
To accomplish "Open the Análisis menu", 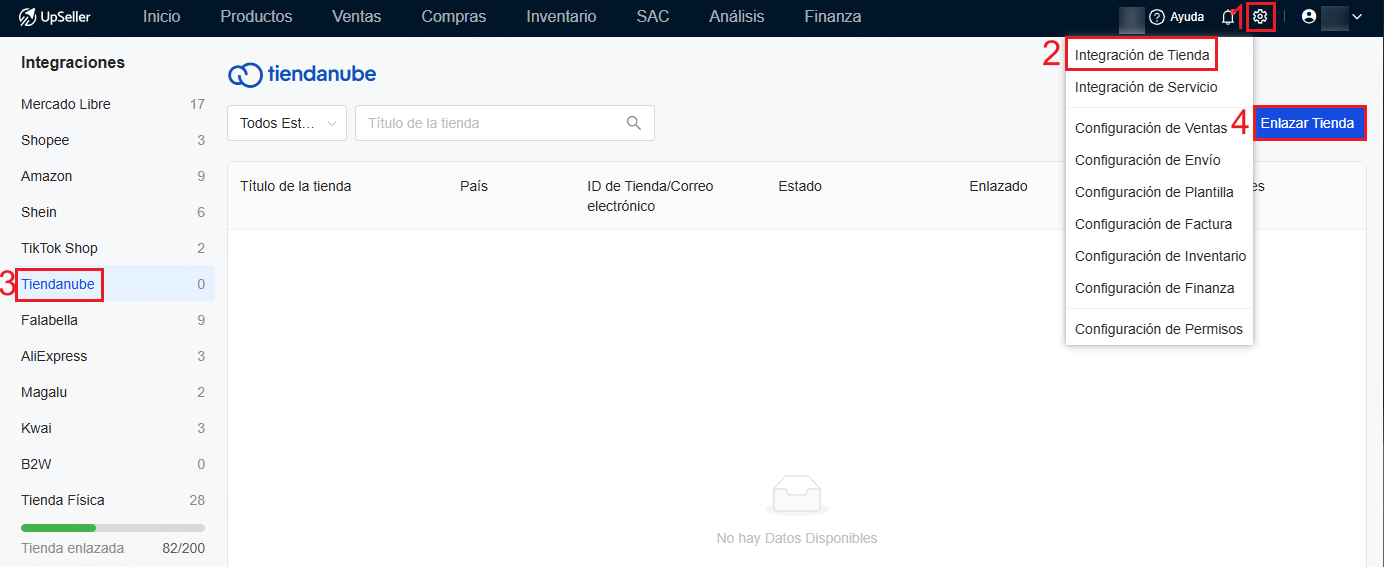I will (737, 17).
